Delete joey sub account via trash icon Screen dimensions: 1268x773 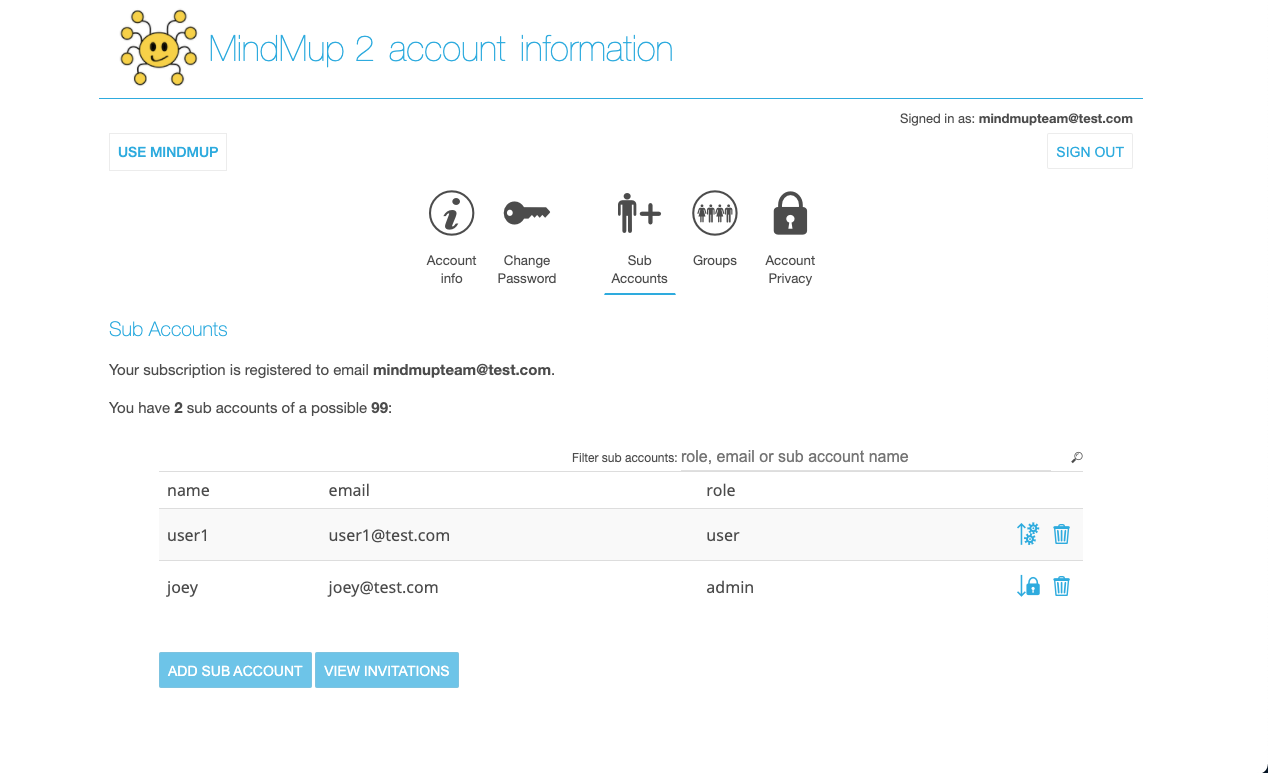(1062, 586)
